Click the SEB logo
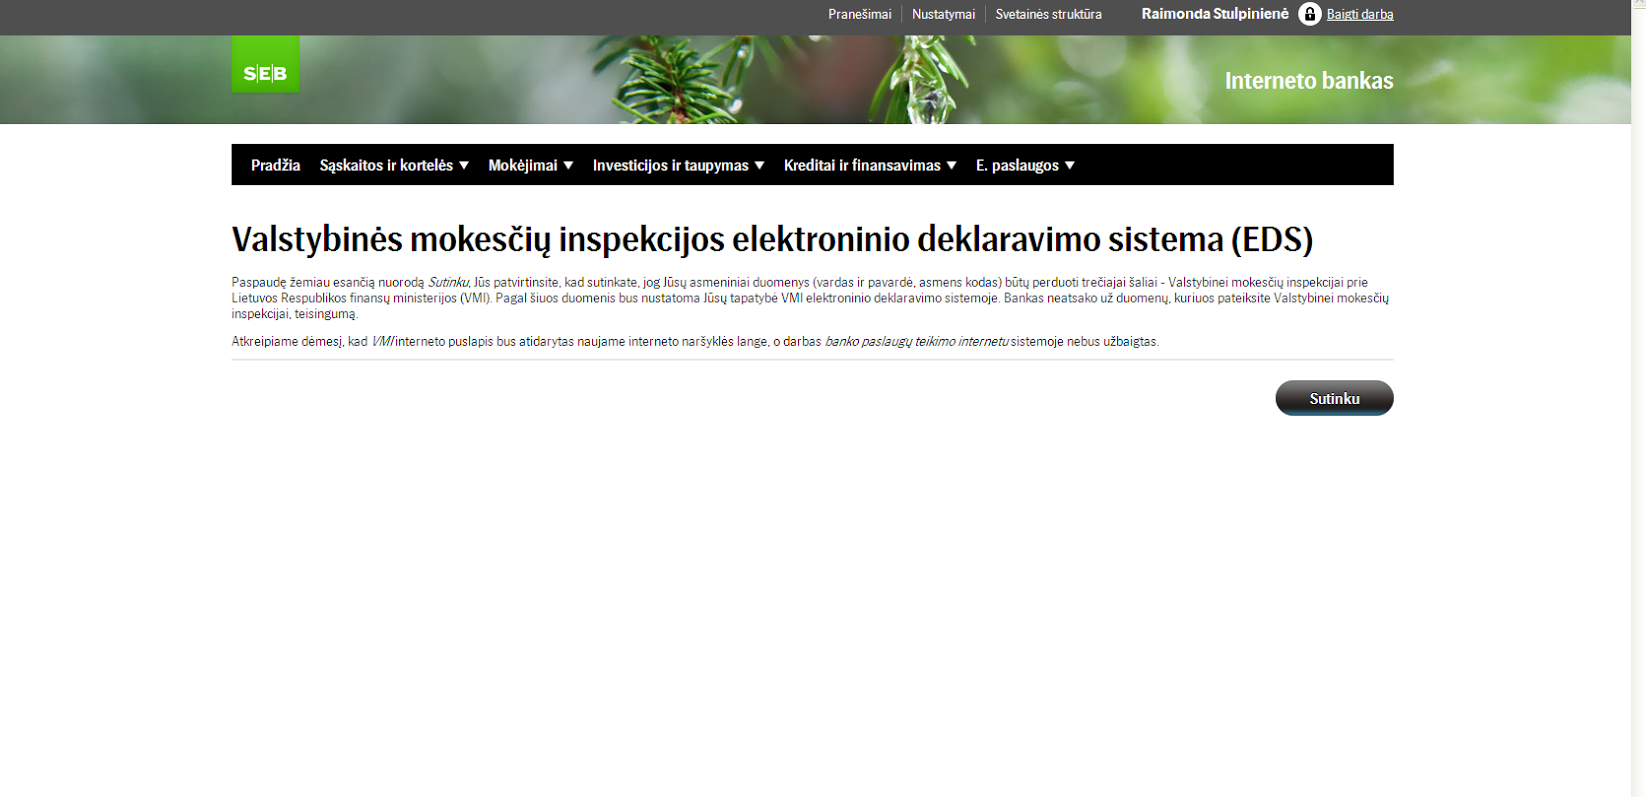1646x797 pixels. pos(265,65)
